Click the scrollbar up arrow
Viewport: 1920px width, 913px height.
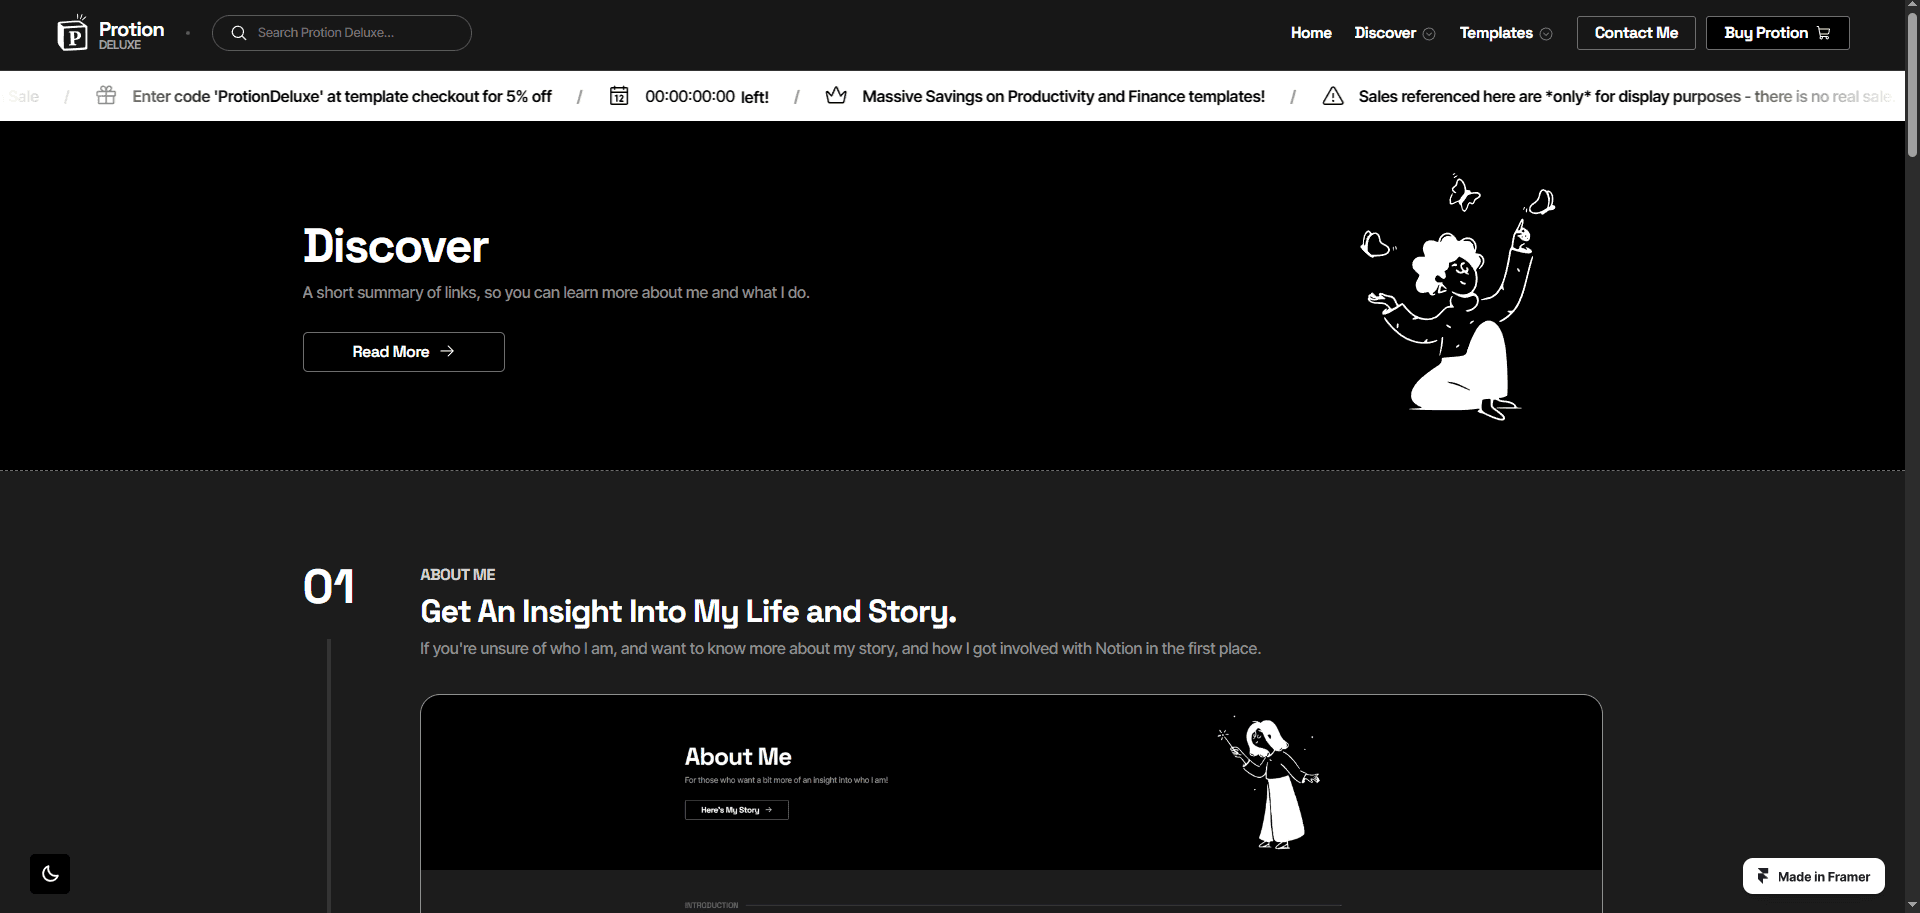(x=1912, y=7)
